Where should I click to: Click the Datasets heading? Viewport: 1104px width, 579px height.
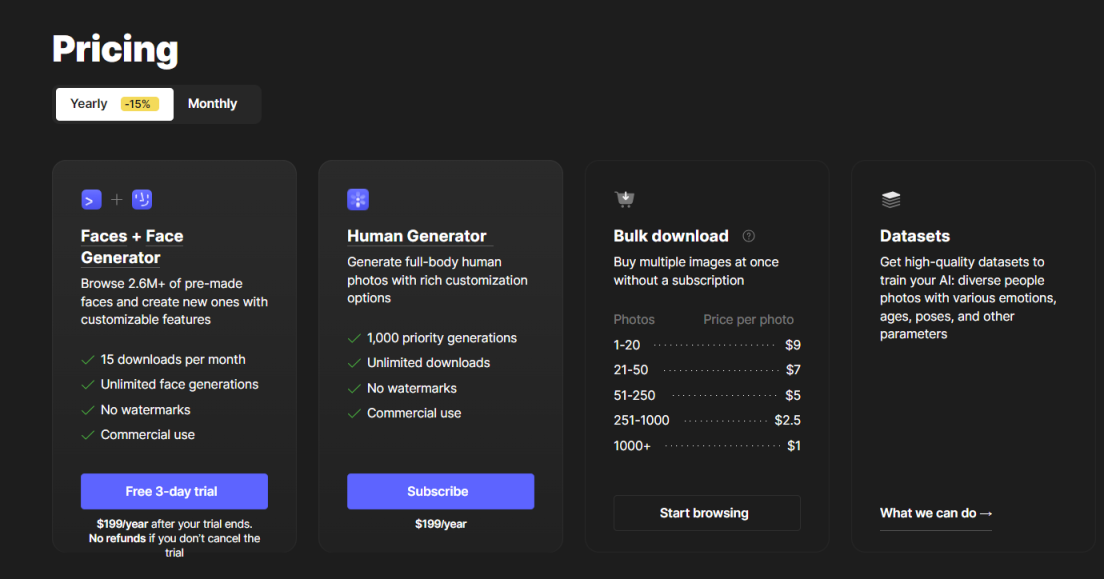914,236
